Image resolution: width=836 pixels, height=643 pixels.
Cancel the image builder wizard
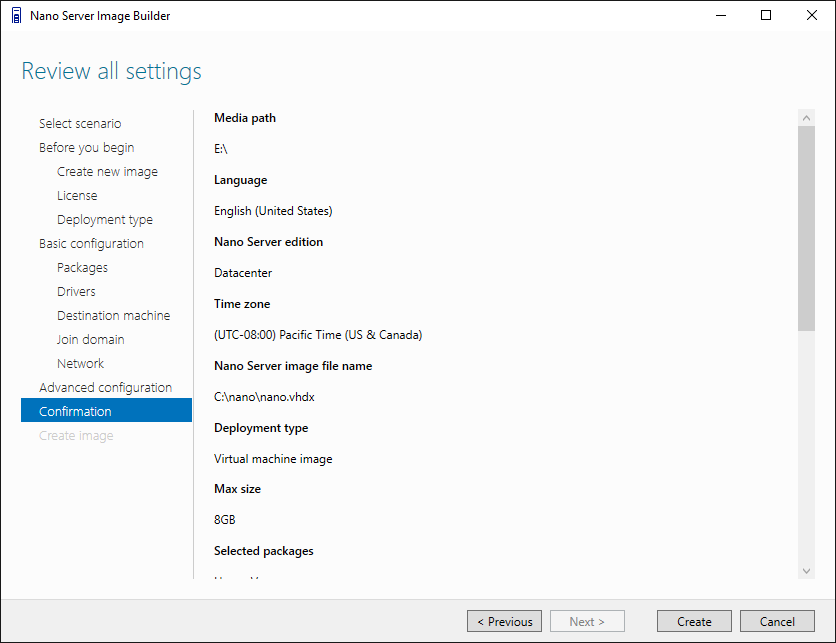click(777, 621)
